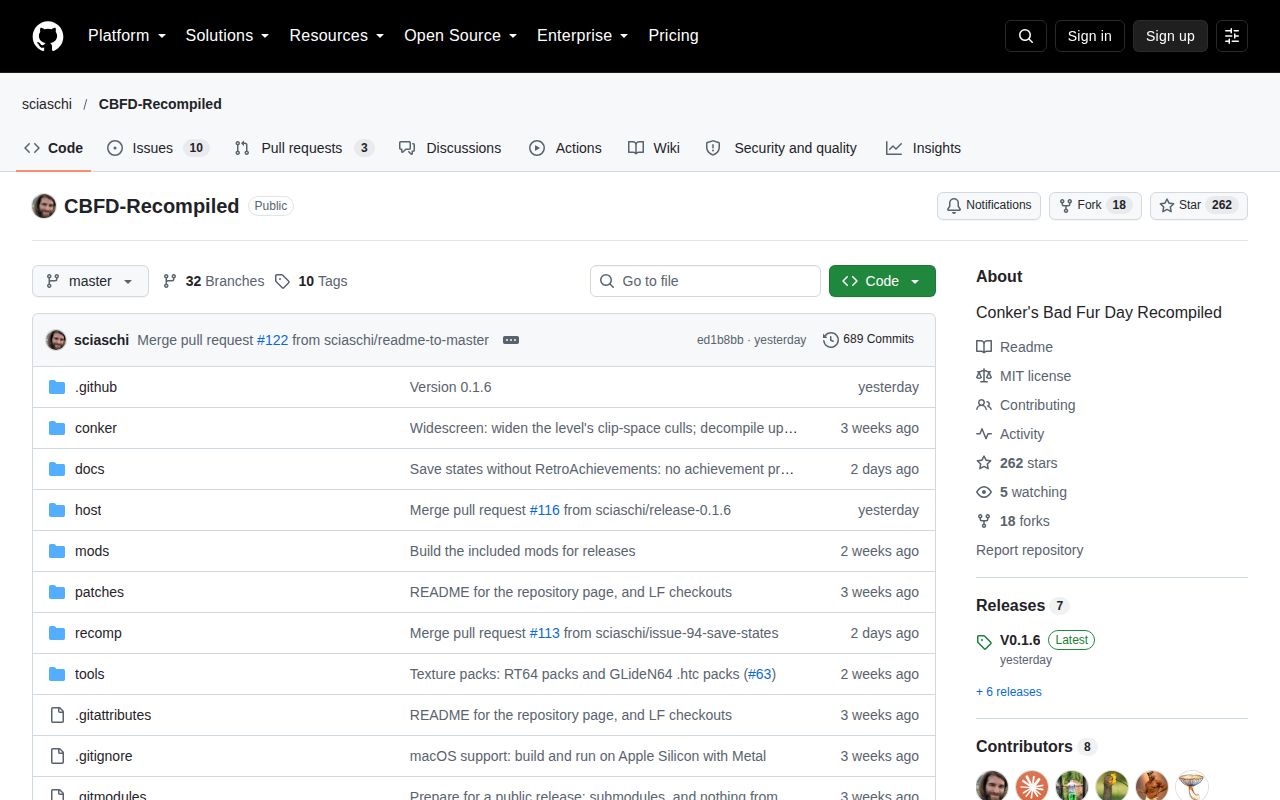Viewport: 1280px width, 800px height.
Task: Open the + 6 releases link
Action: coord(1009,692)
